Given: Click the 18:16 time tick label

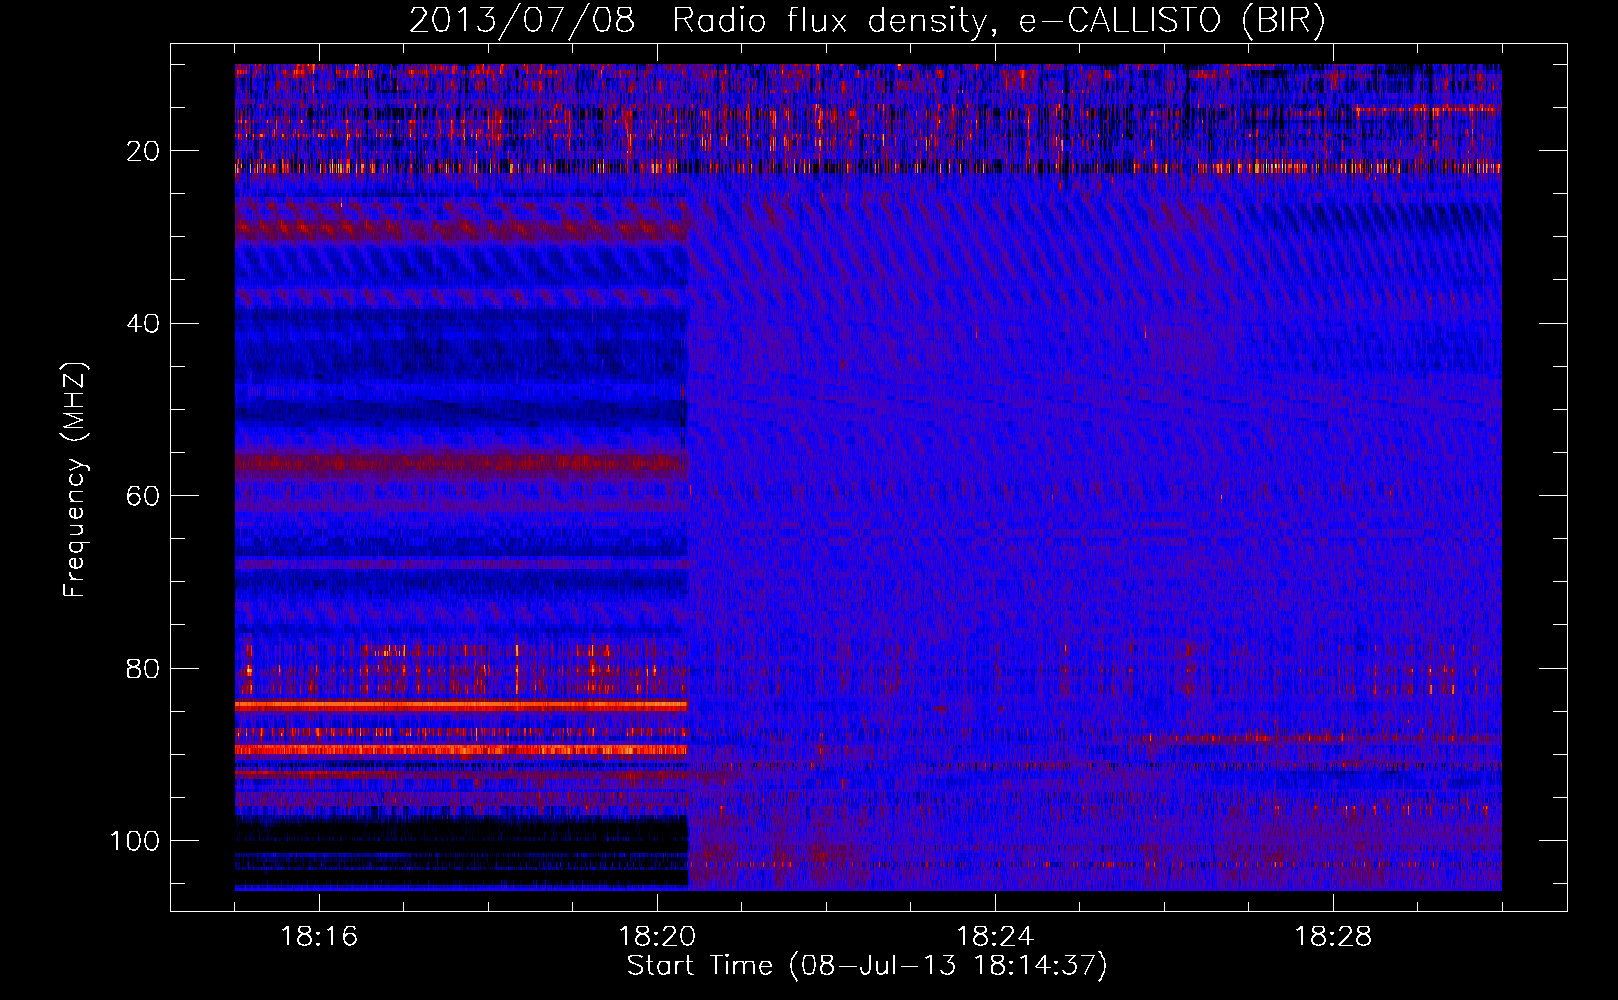Looking at the screenshot, I should [x=319, y=937].
